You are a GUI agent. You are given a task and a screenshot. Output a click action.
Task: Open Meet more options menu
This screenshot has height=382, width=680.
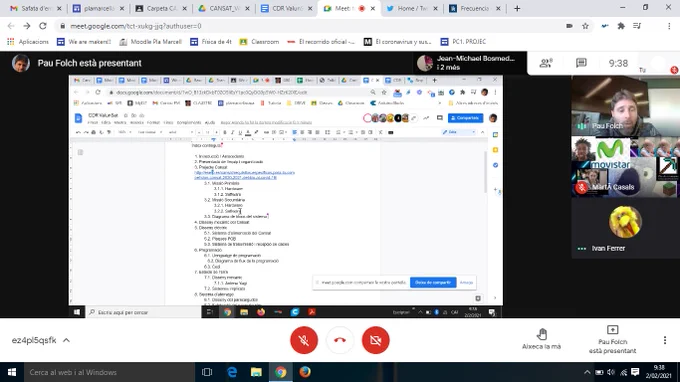[x=665, y=340]
